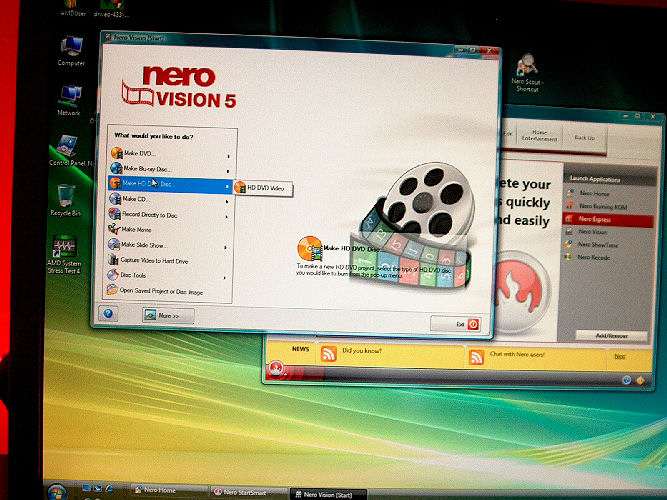Click the Did you know RSS feed icon
Viewport: 667px width, 500px height.
point(329,353)
